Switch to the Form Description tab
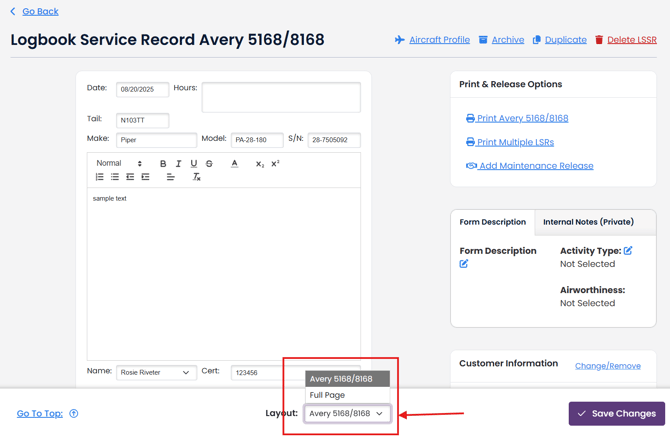 (493, 222)
